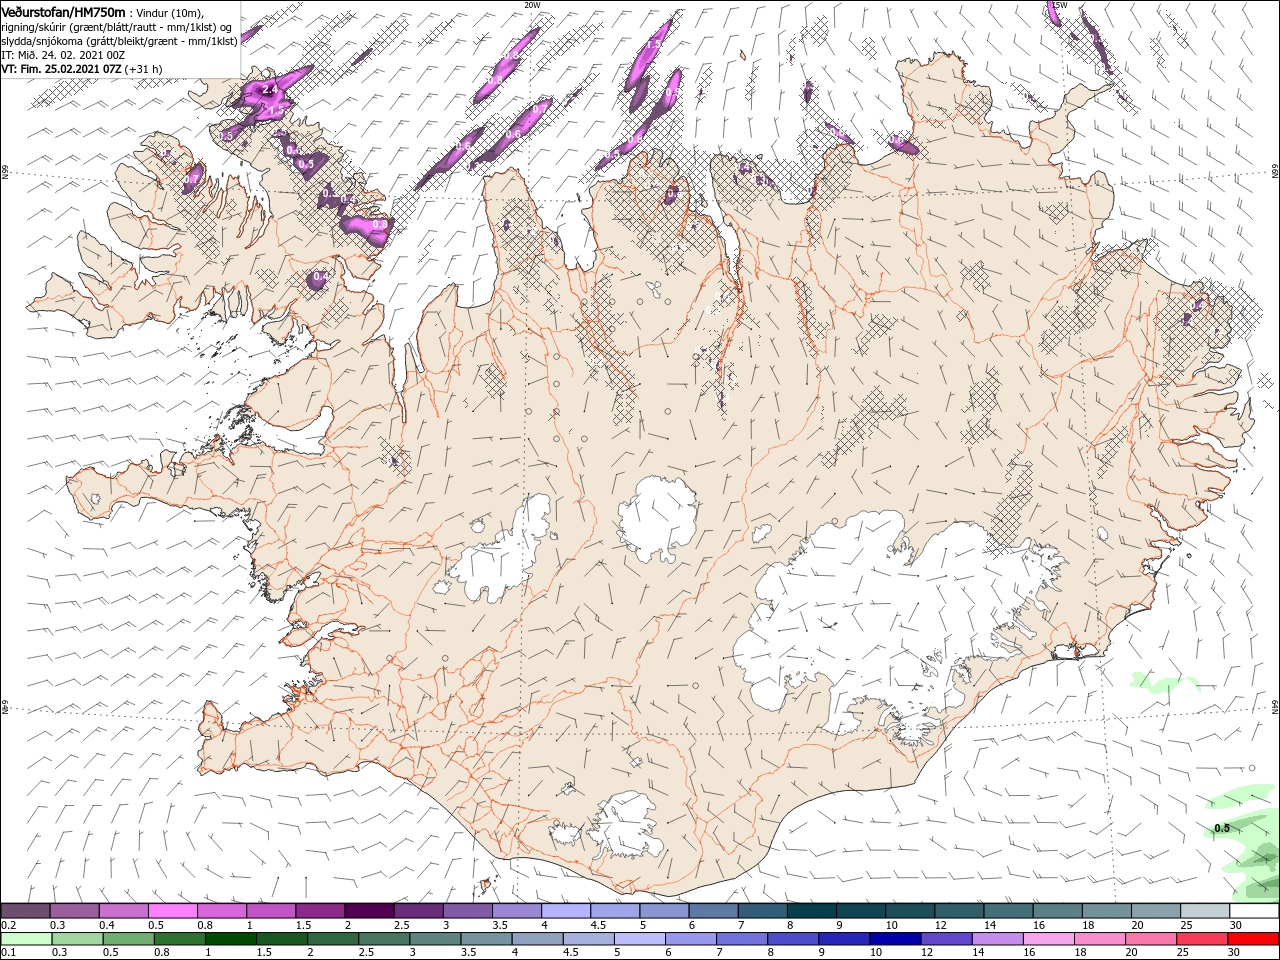Select the dark green 1 swatch in bottom scale row
The width and height of the screenshot is (1280, 960).
[x=232, y=938]
